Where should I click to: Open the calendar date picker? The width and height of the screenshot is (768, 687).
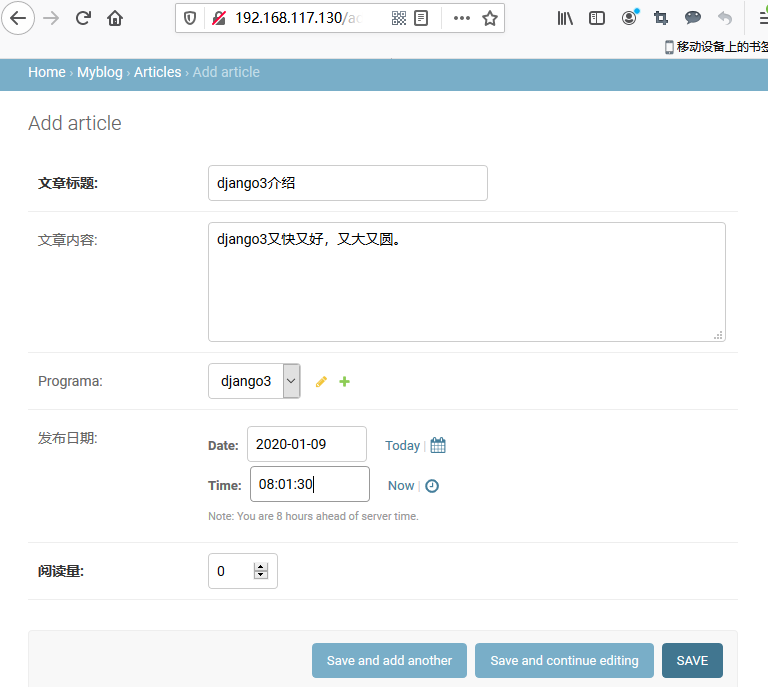[x=438, y=445]
